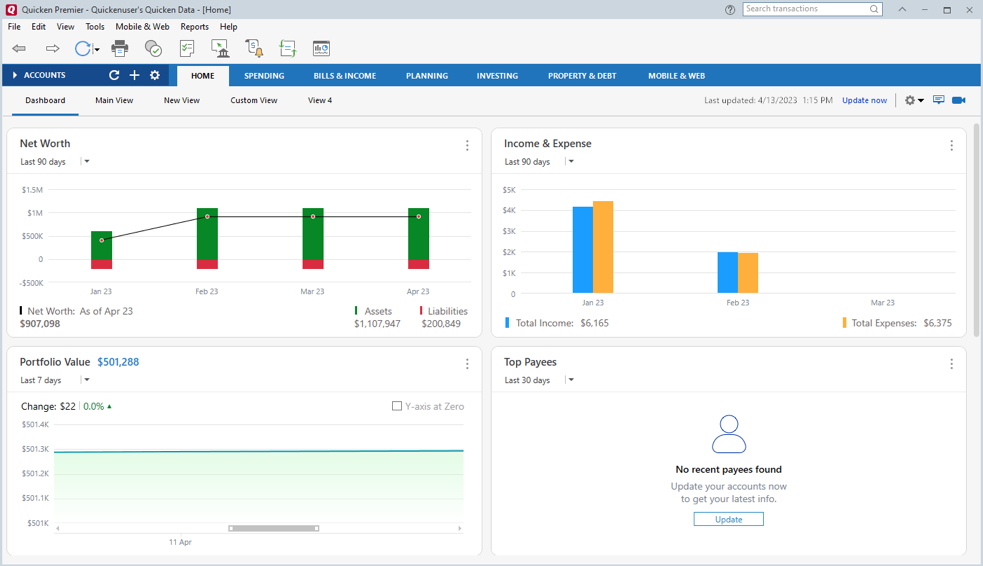Expand the Accounts sidebar arrow

coord(15,75)
